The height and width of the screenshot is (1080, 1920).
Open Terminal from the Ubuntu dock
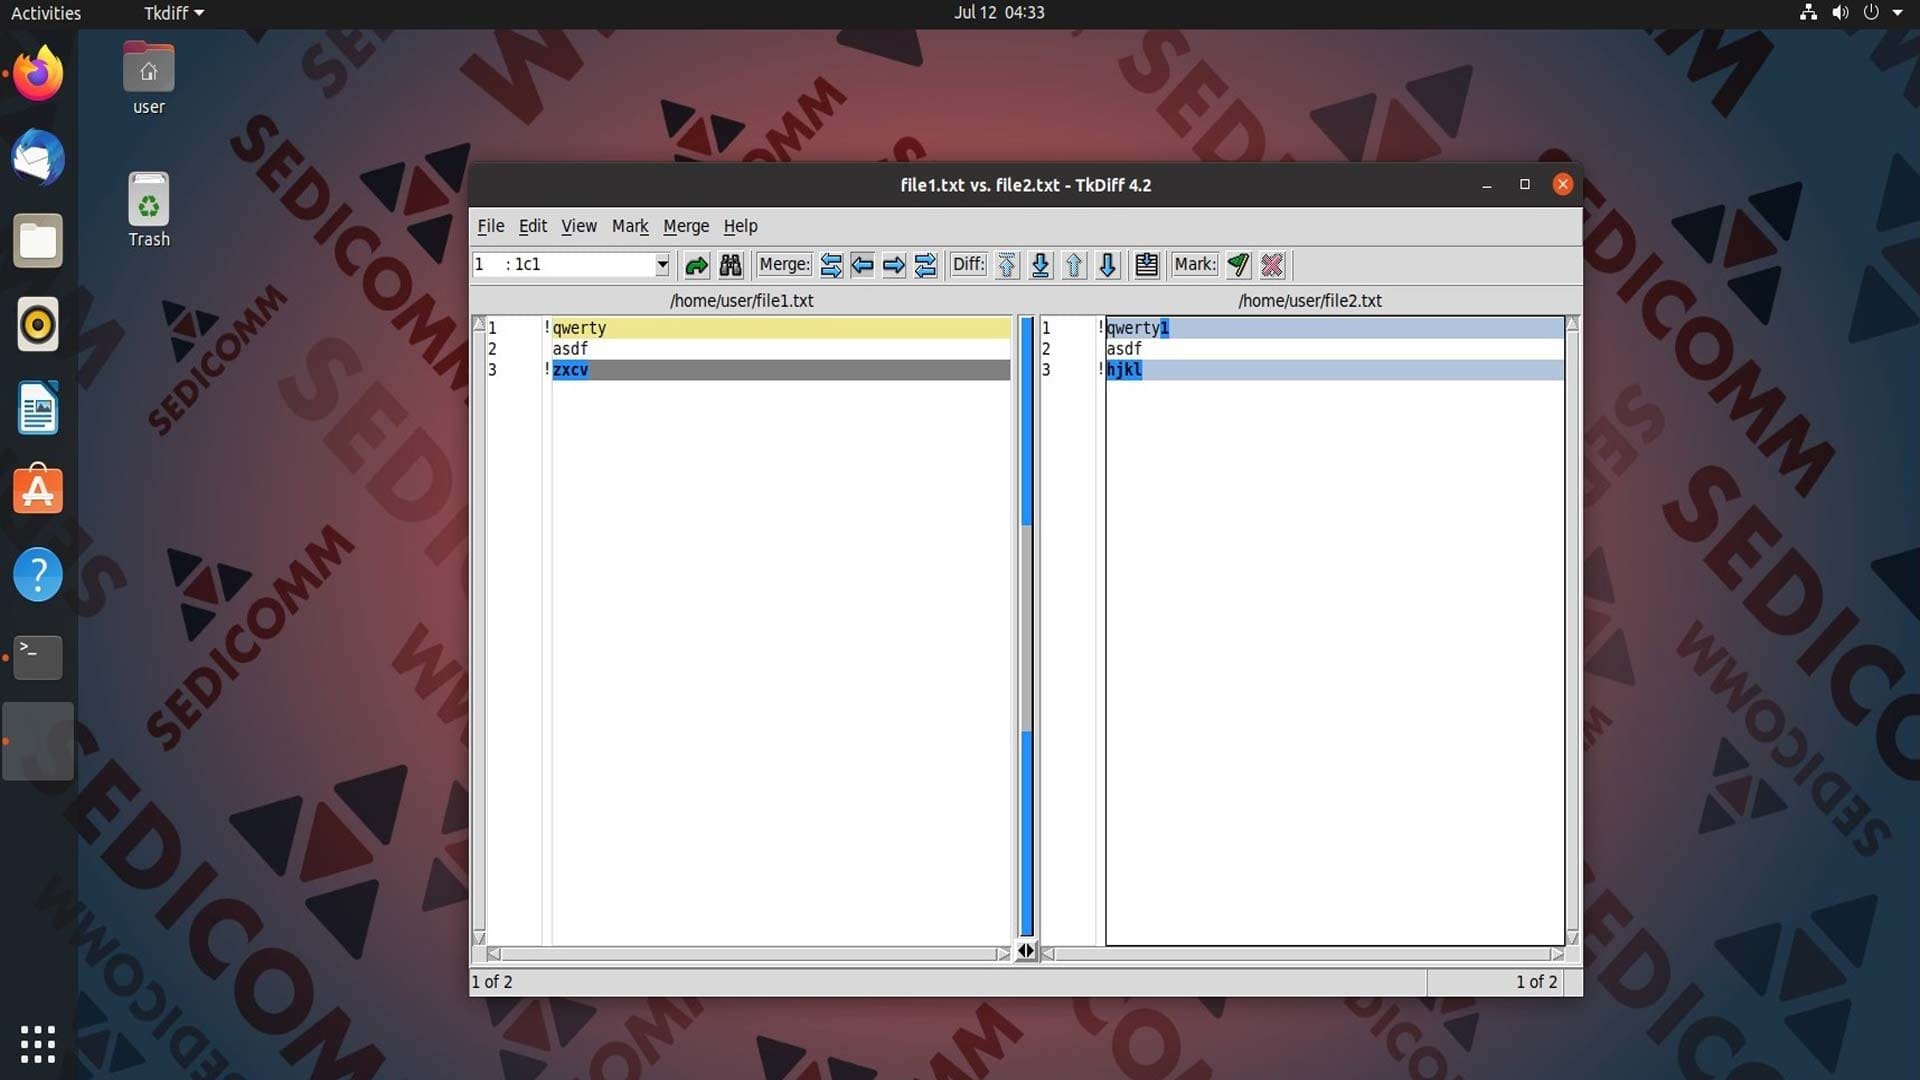[38, 657]
